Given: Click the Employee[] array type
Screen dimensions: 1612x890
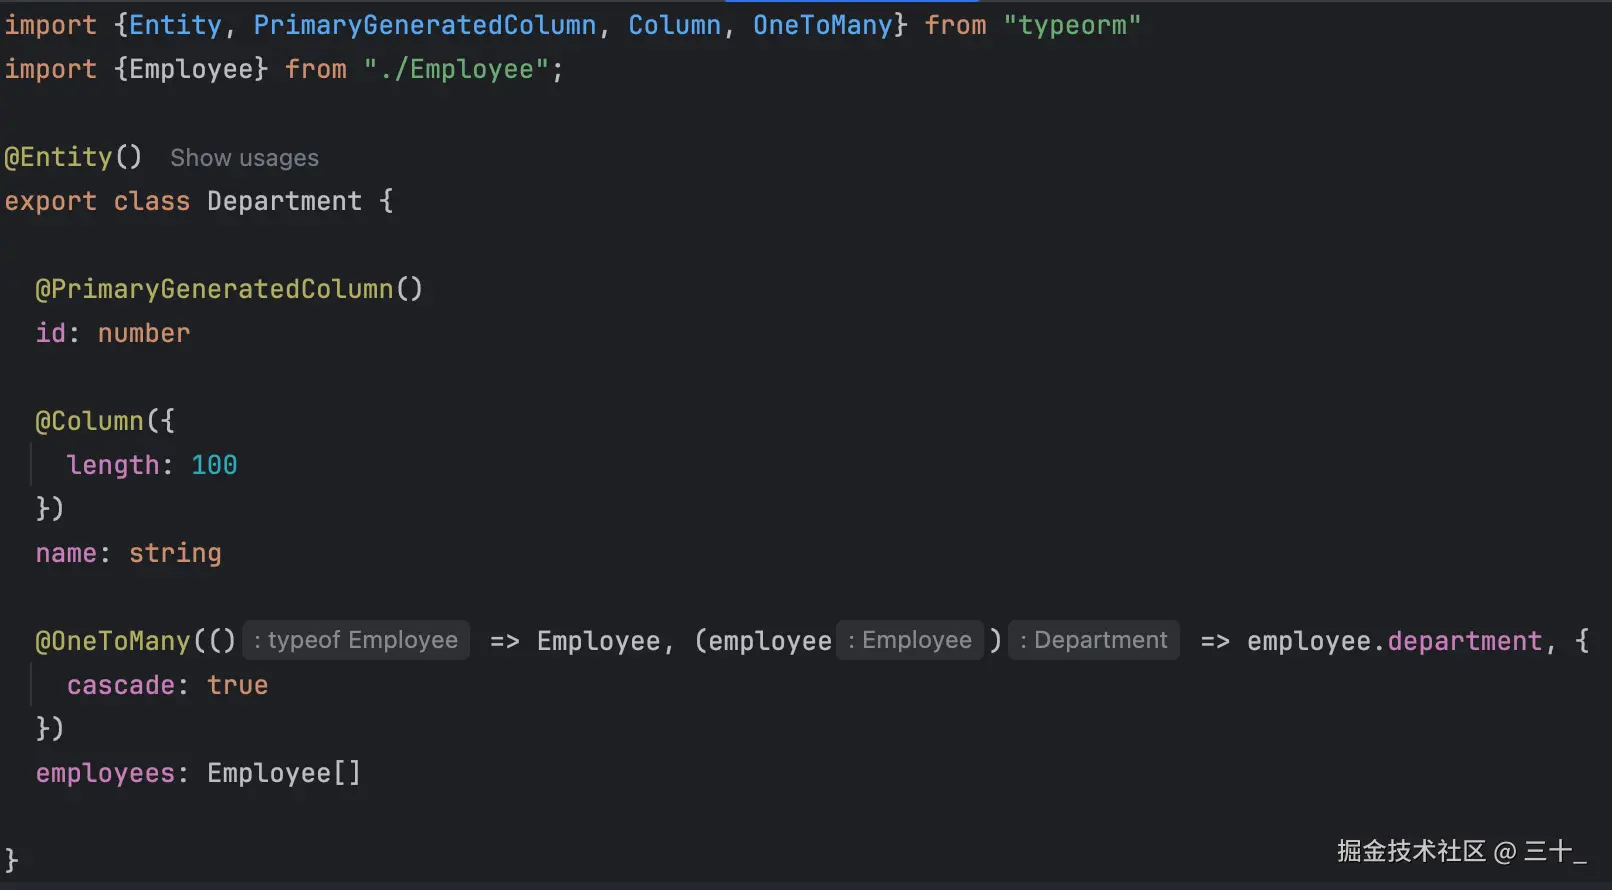Looking at the screenshot, I should [x=283, y=773].
